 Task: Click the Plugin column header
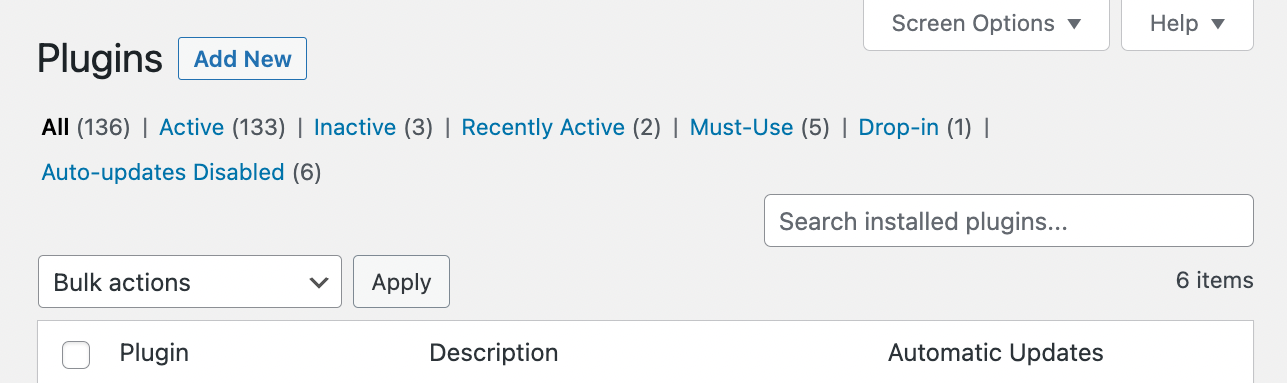pyautogui.click(x=154, y=353)
